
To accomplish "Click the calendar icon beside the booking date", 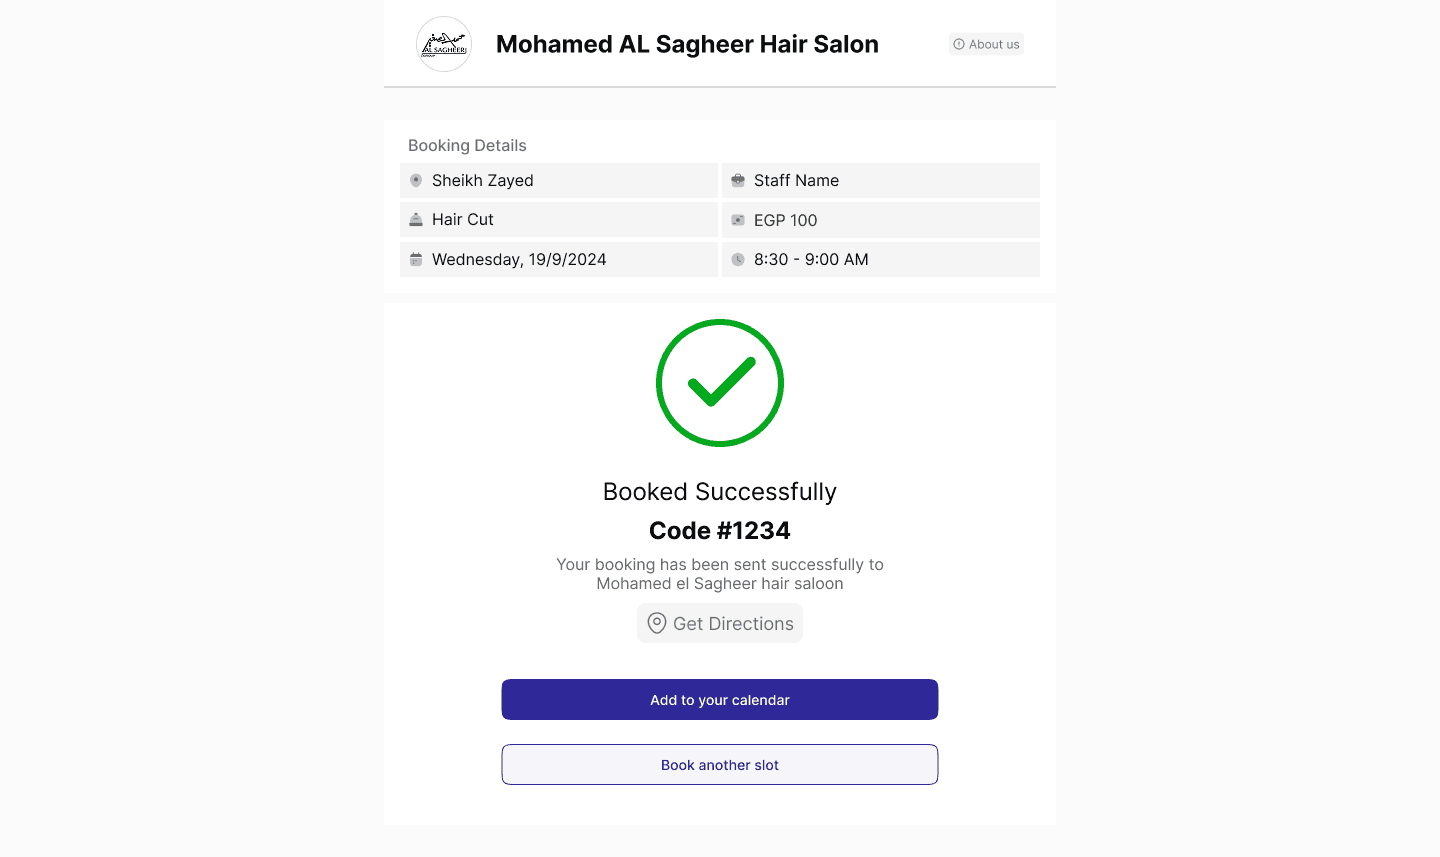I will pyautogui.click(x=416, y=259).
